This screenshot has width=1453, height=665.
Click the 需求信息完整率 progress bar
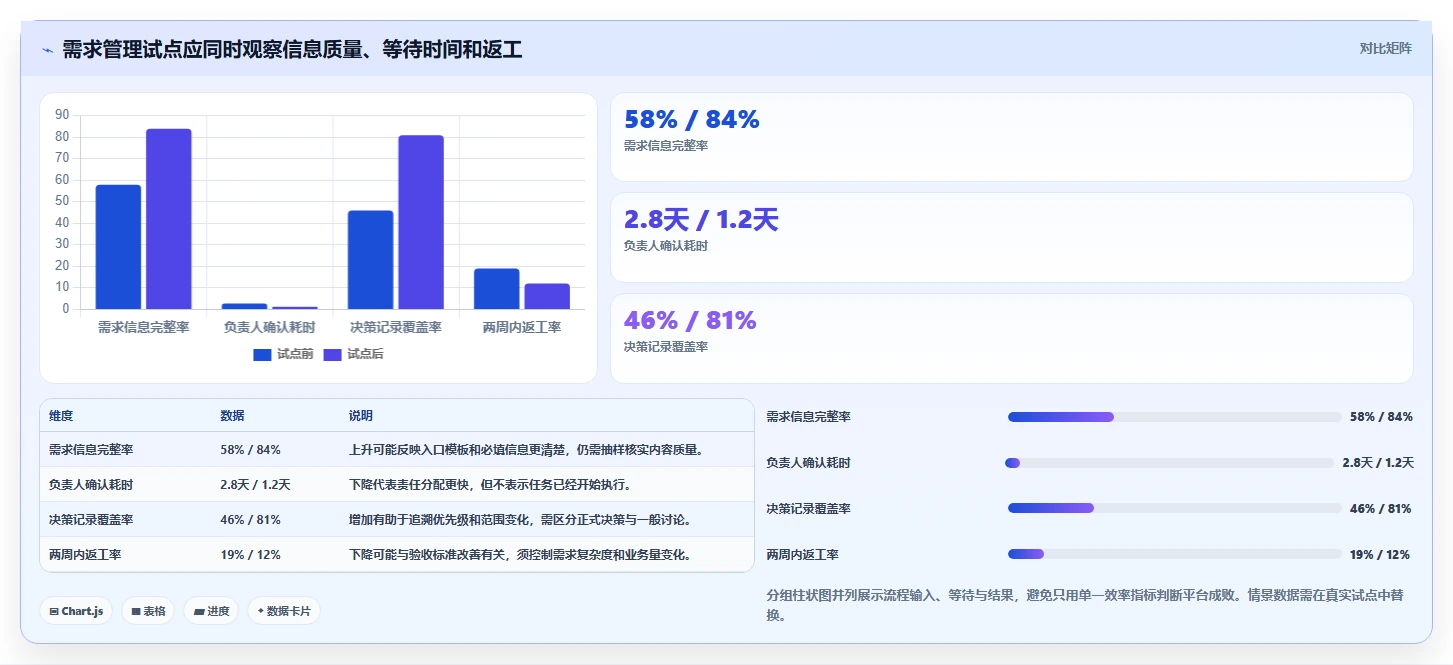[x=1174, y=417]
